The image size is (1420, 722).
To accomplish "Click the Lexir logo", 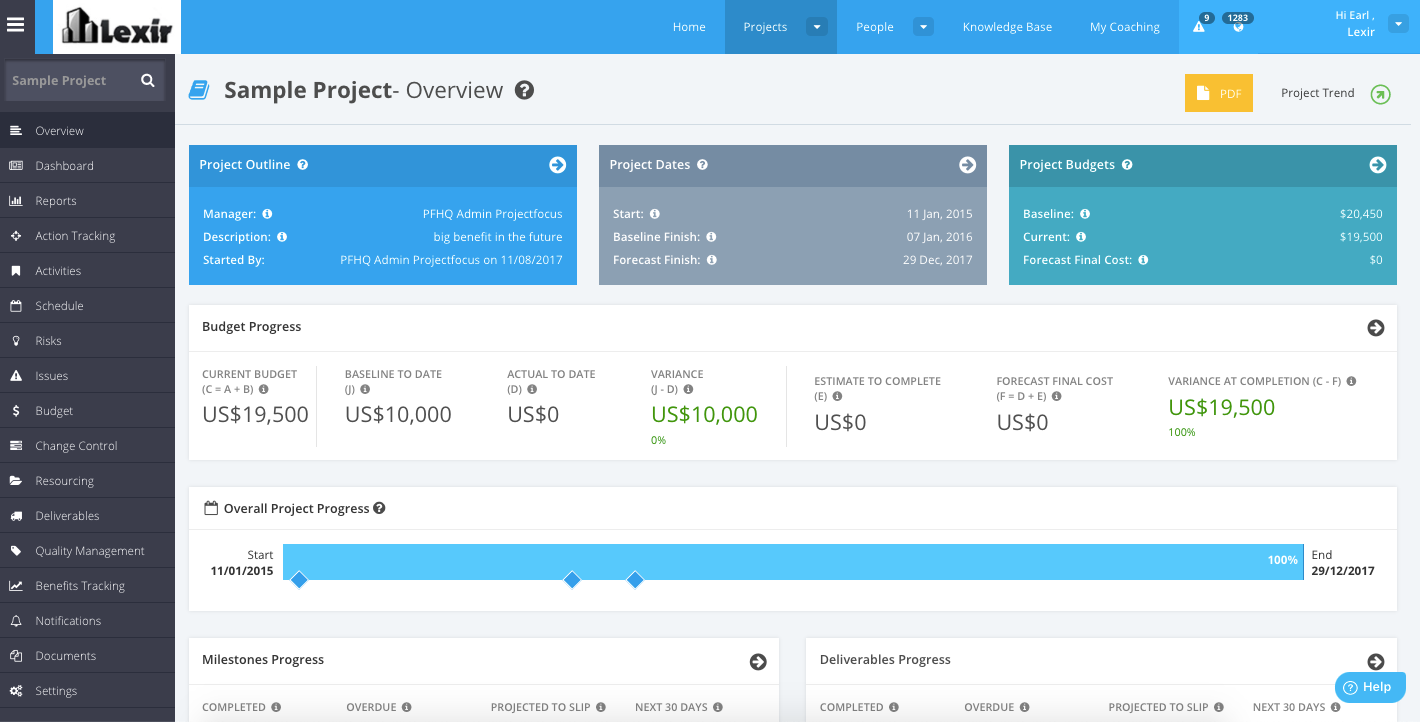I will pyautogui.click(x=116, y=27).
